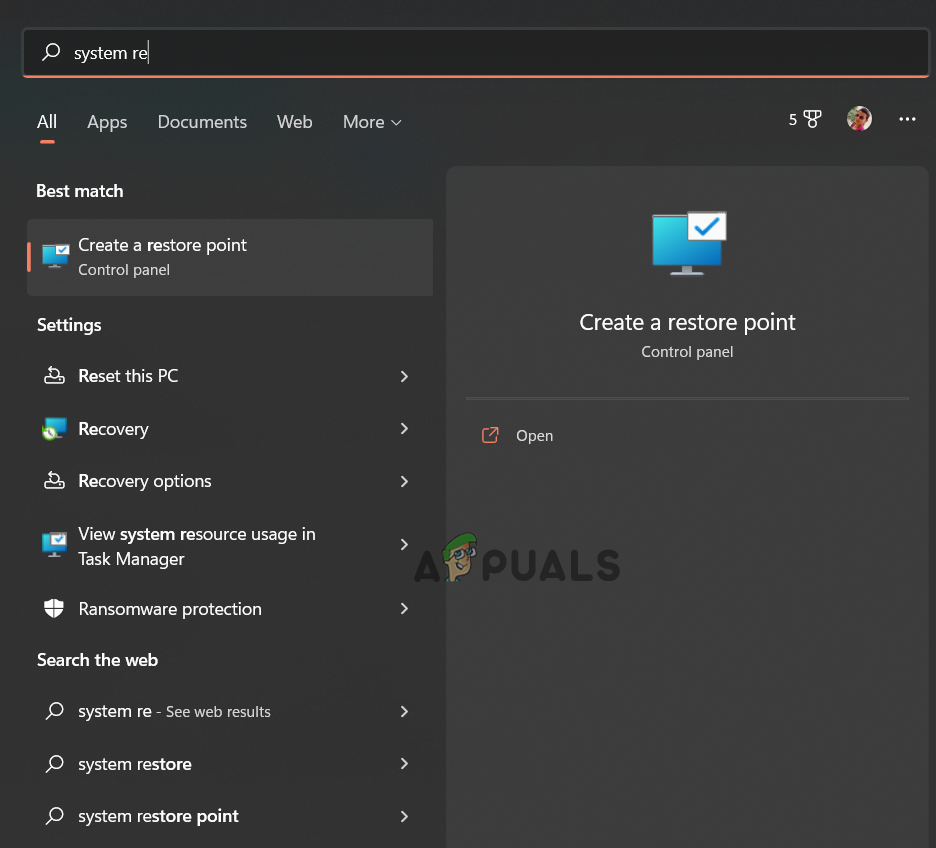Expand the Reset this PC chevron
The width and height of the screenshot is (936, 848).
coord(404,376)
